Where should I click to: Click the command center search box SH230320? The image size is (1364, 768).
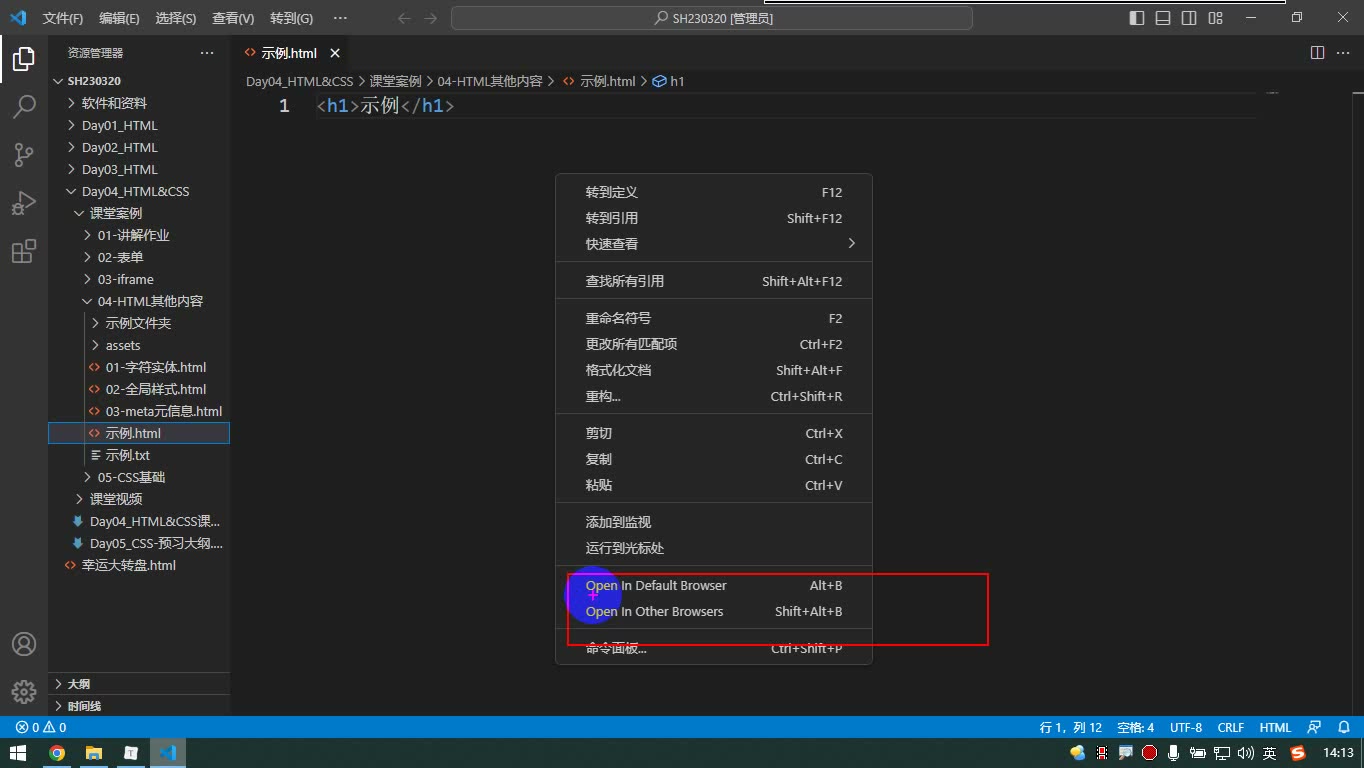712,18
